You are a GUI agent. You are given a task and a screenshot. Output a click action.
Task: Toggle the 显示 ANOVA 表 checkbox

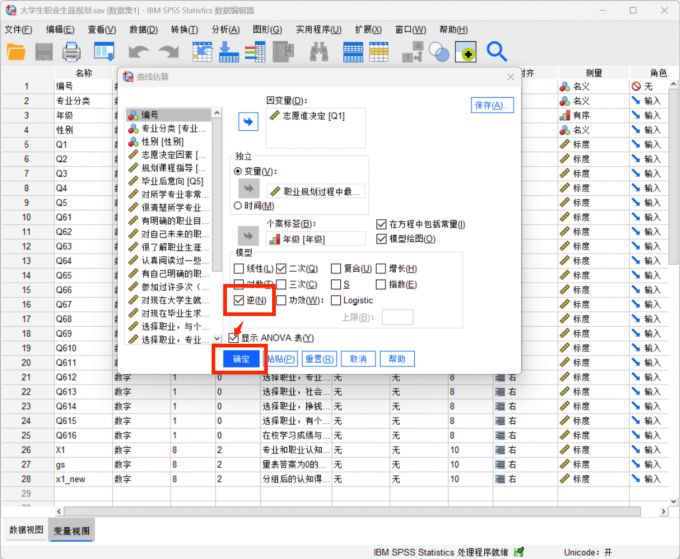[233, 338]
